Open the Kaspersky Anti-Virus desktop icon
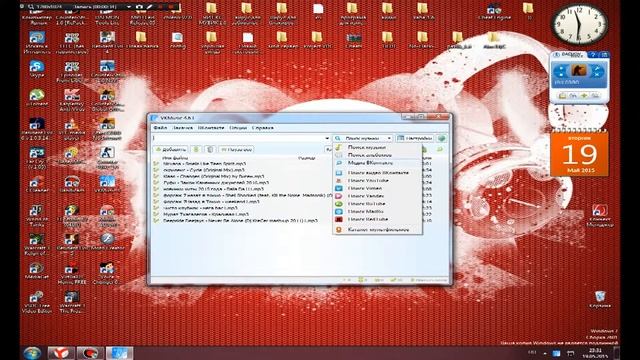The height and width of the screenshot is (360, 640). click(72, 100)
